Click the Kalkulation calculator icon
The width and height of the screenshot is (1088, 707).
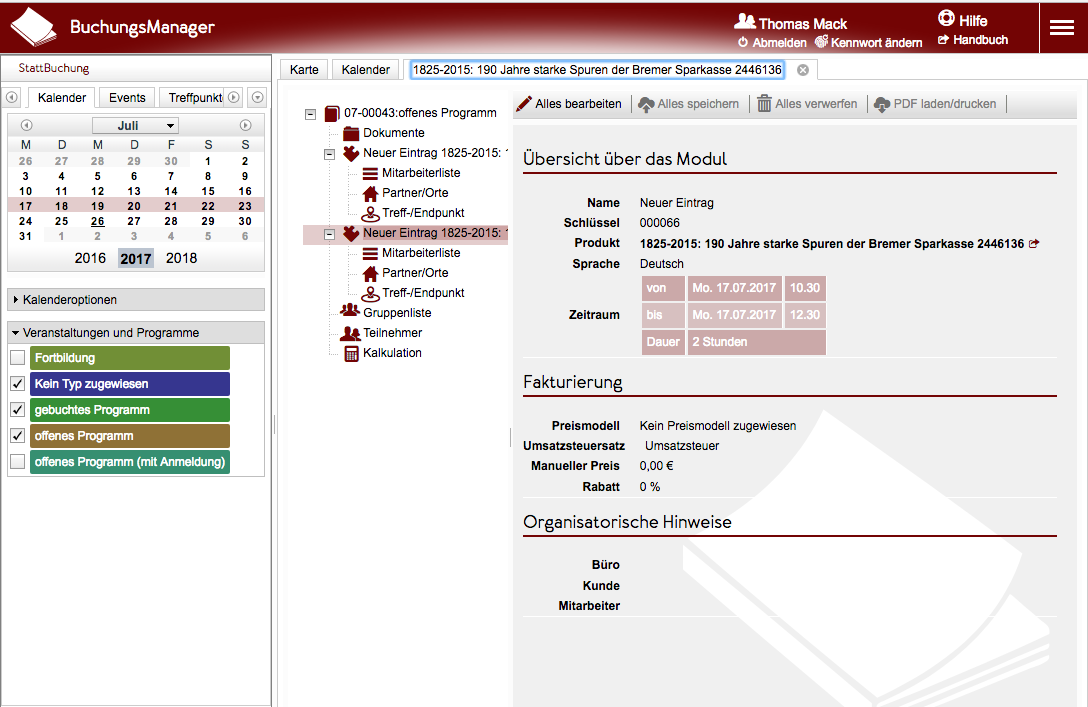click(x=351, y=353)
